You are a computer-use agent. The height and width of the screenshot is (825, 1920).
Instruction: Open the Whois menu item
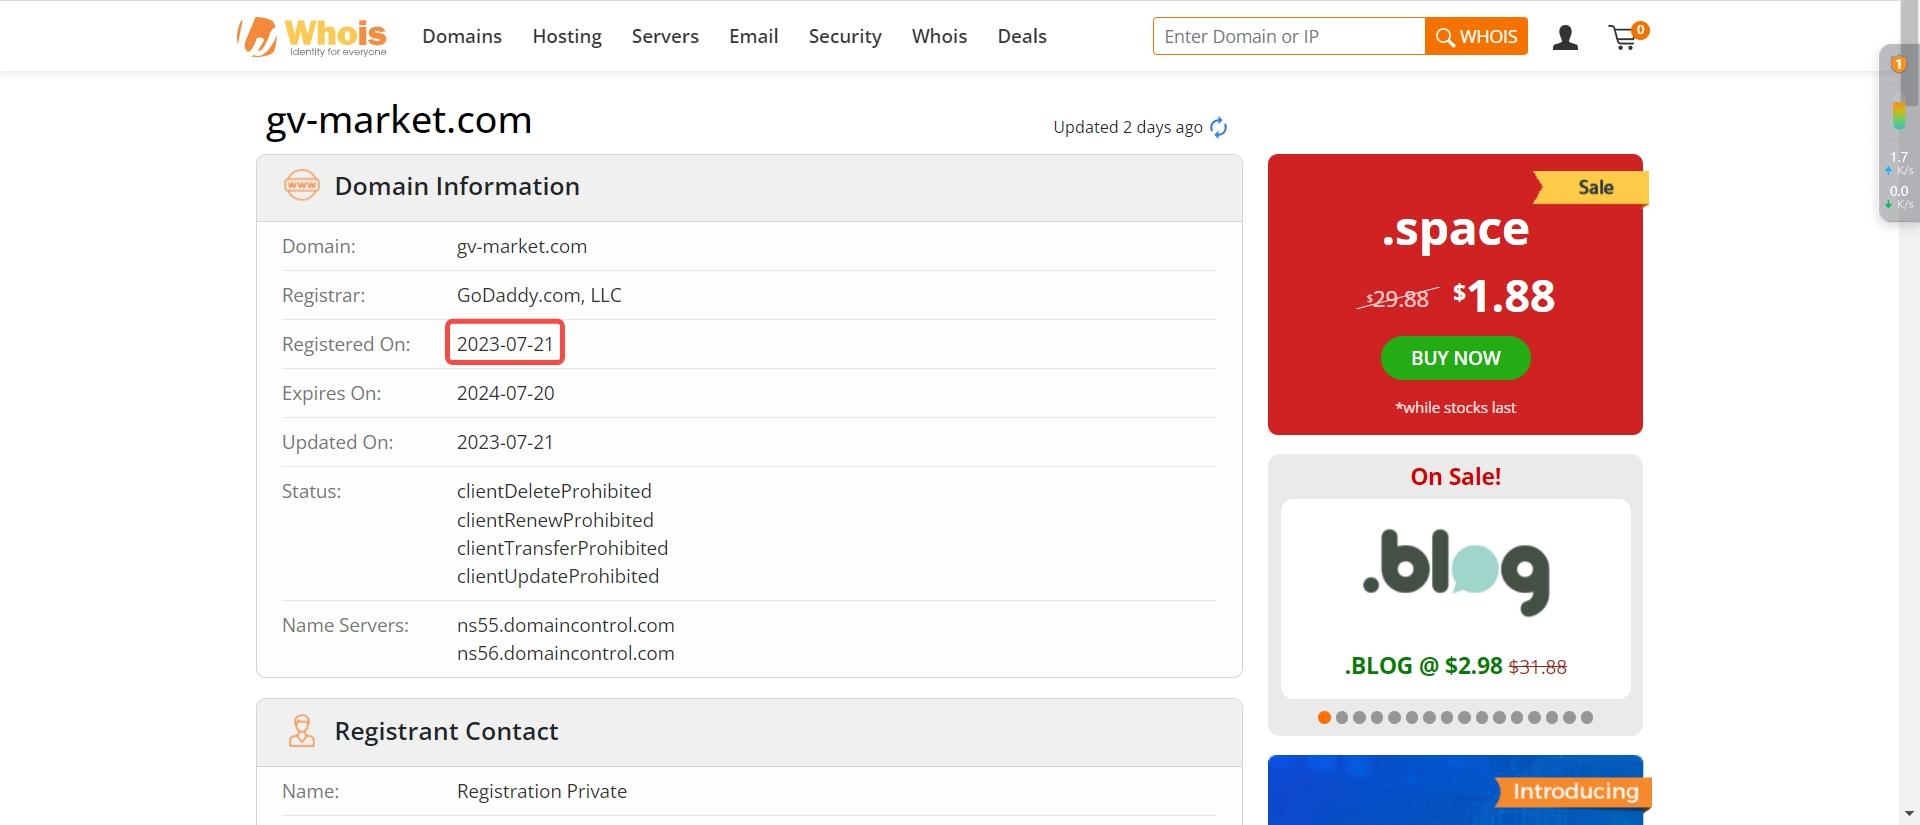pyautogui.click(x=939, y=36)
